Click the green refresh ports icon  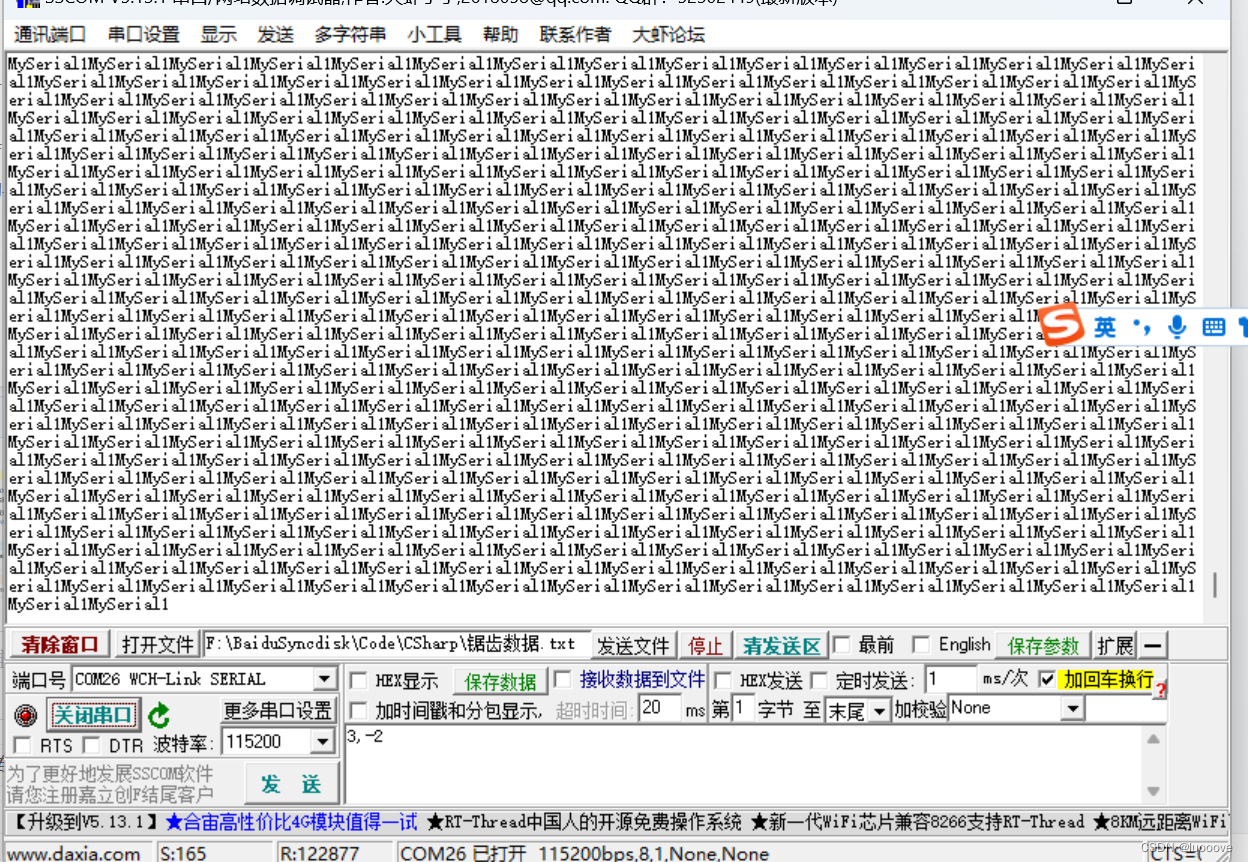159,715
